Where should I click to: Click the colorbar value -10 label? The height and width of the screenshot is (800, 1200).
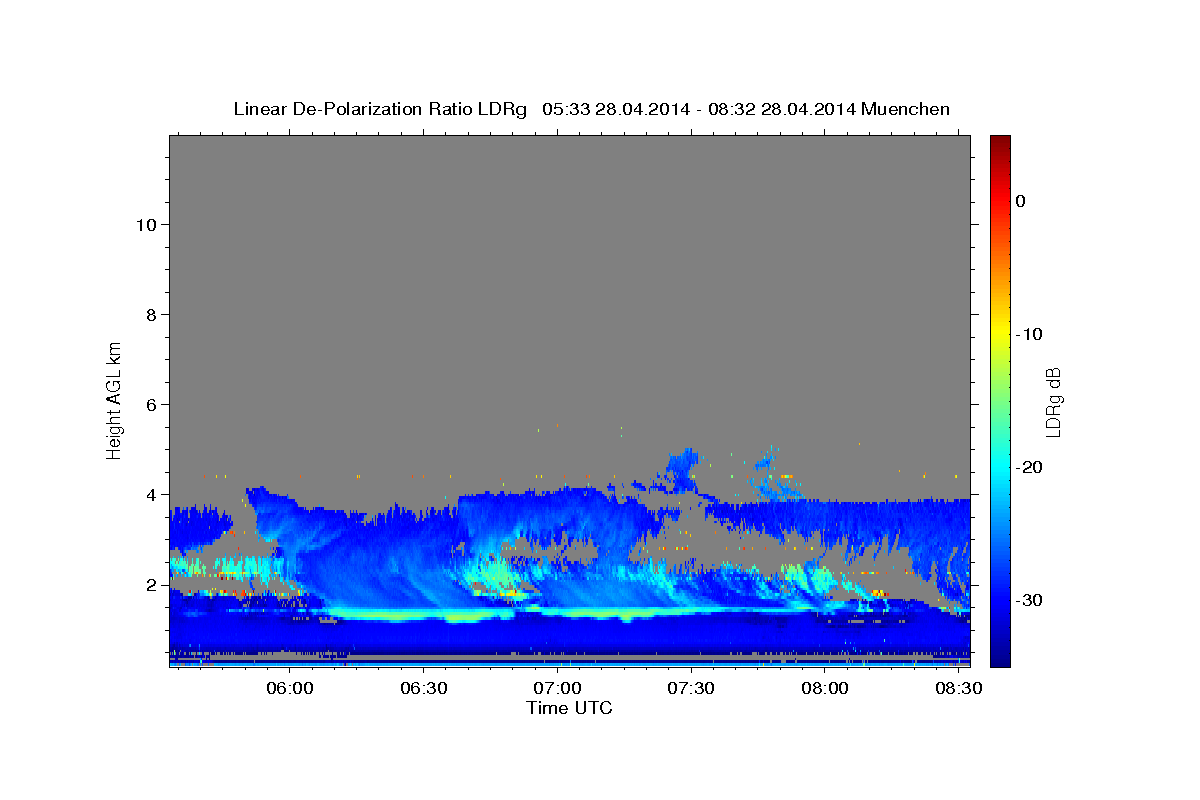point(1029,334)
